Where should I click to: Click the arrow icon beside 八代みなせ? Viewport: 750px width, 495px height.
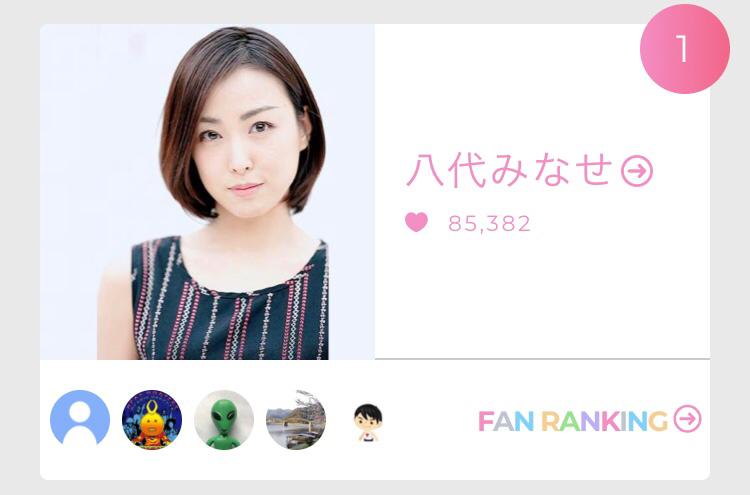[637, 171]
